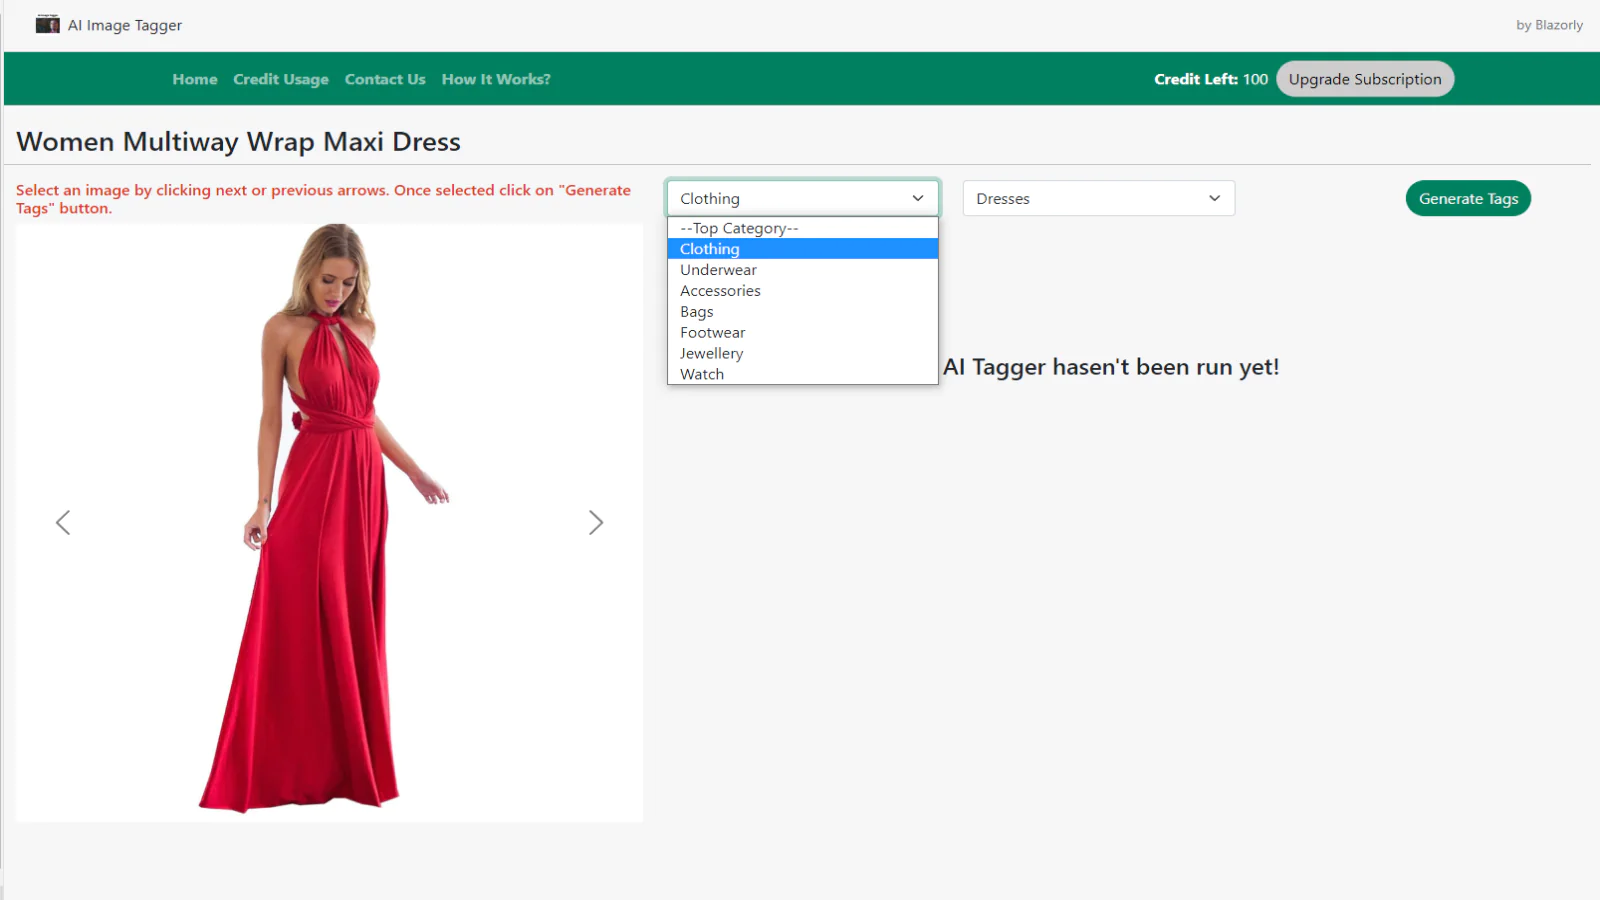Select Accessories option in list
The image size is (1600, 900).
(x=803, y=291)
